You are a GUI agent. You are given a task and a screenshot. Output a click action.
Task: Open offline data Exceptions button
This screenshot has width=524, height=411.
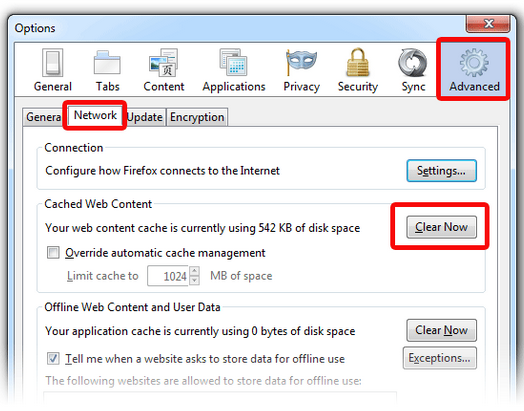[439, 358]
